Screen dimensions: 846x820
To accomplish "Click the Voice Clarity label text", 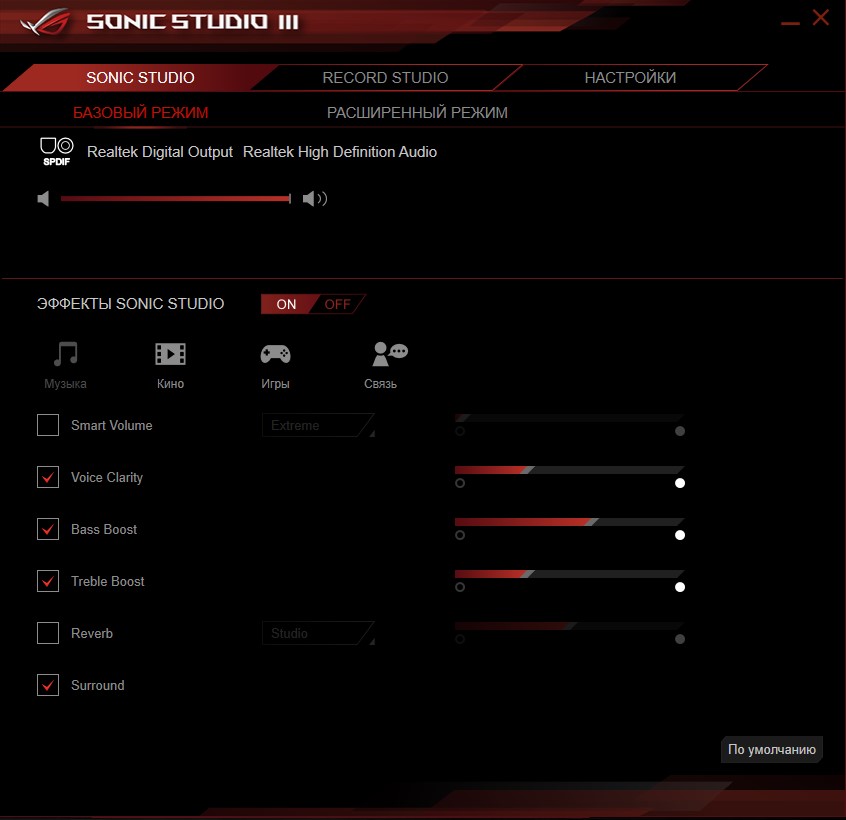I will coord(107,477).
